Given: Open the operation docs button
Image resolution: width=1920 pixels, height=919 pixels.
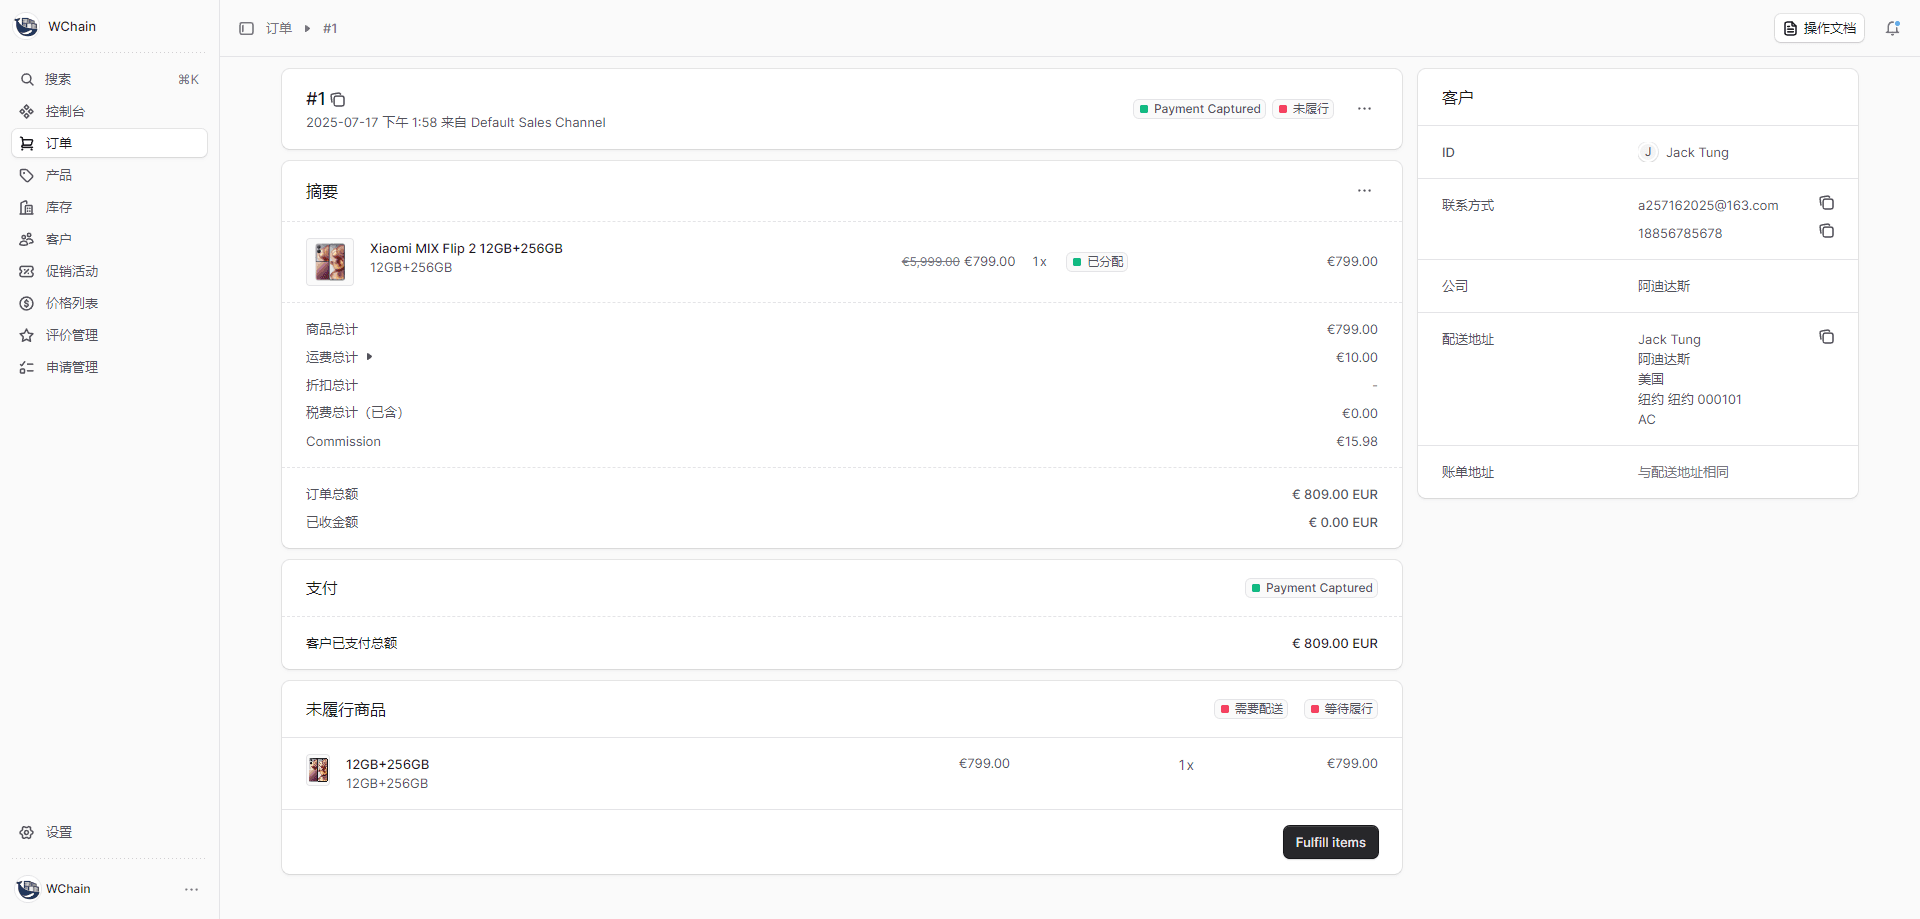Looking at the screenshot, I should 1819,29.
